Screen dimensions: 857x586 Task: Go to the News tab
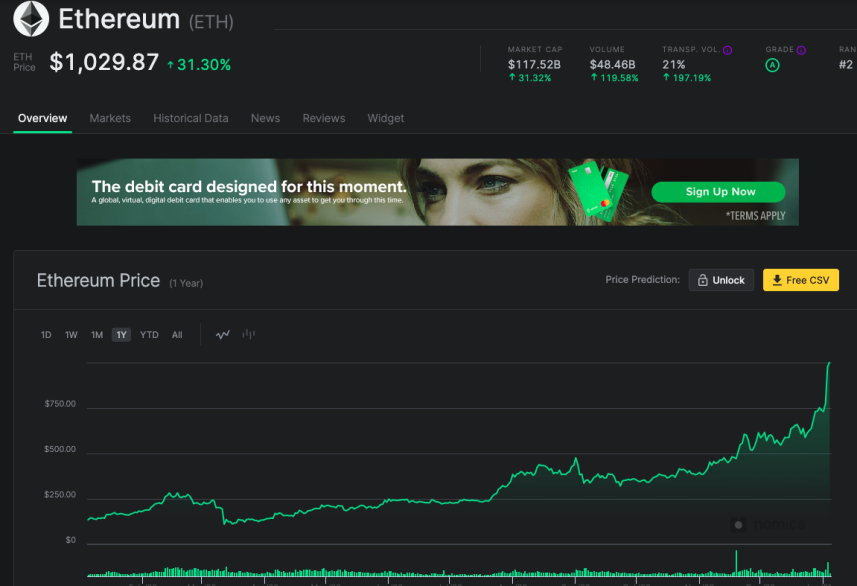pyautogui.click(x=266, y=118)
